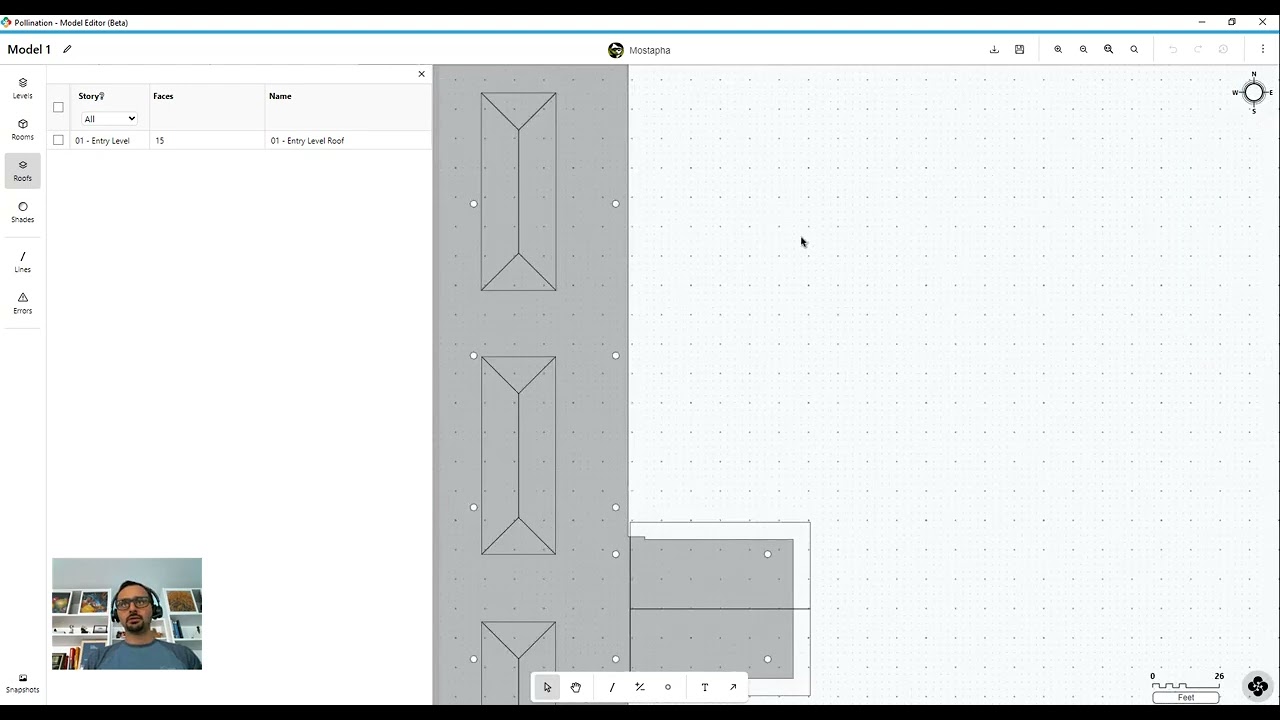Screen dimensions: 1280x720
Task: Toggle the Feet units scale button
Action: (x=1186, y=697)
